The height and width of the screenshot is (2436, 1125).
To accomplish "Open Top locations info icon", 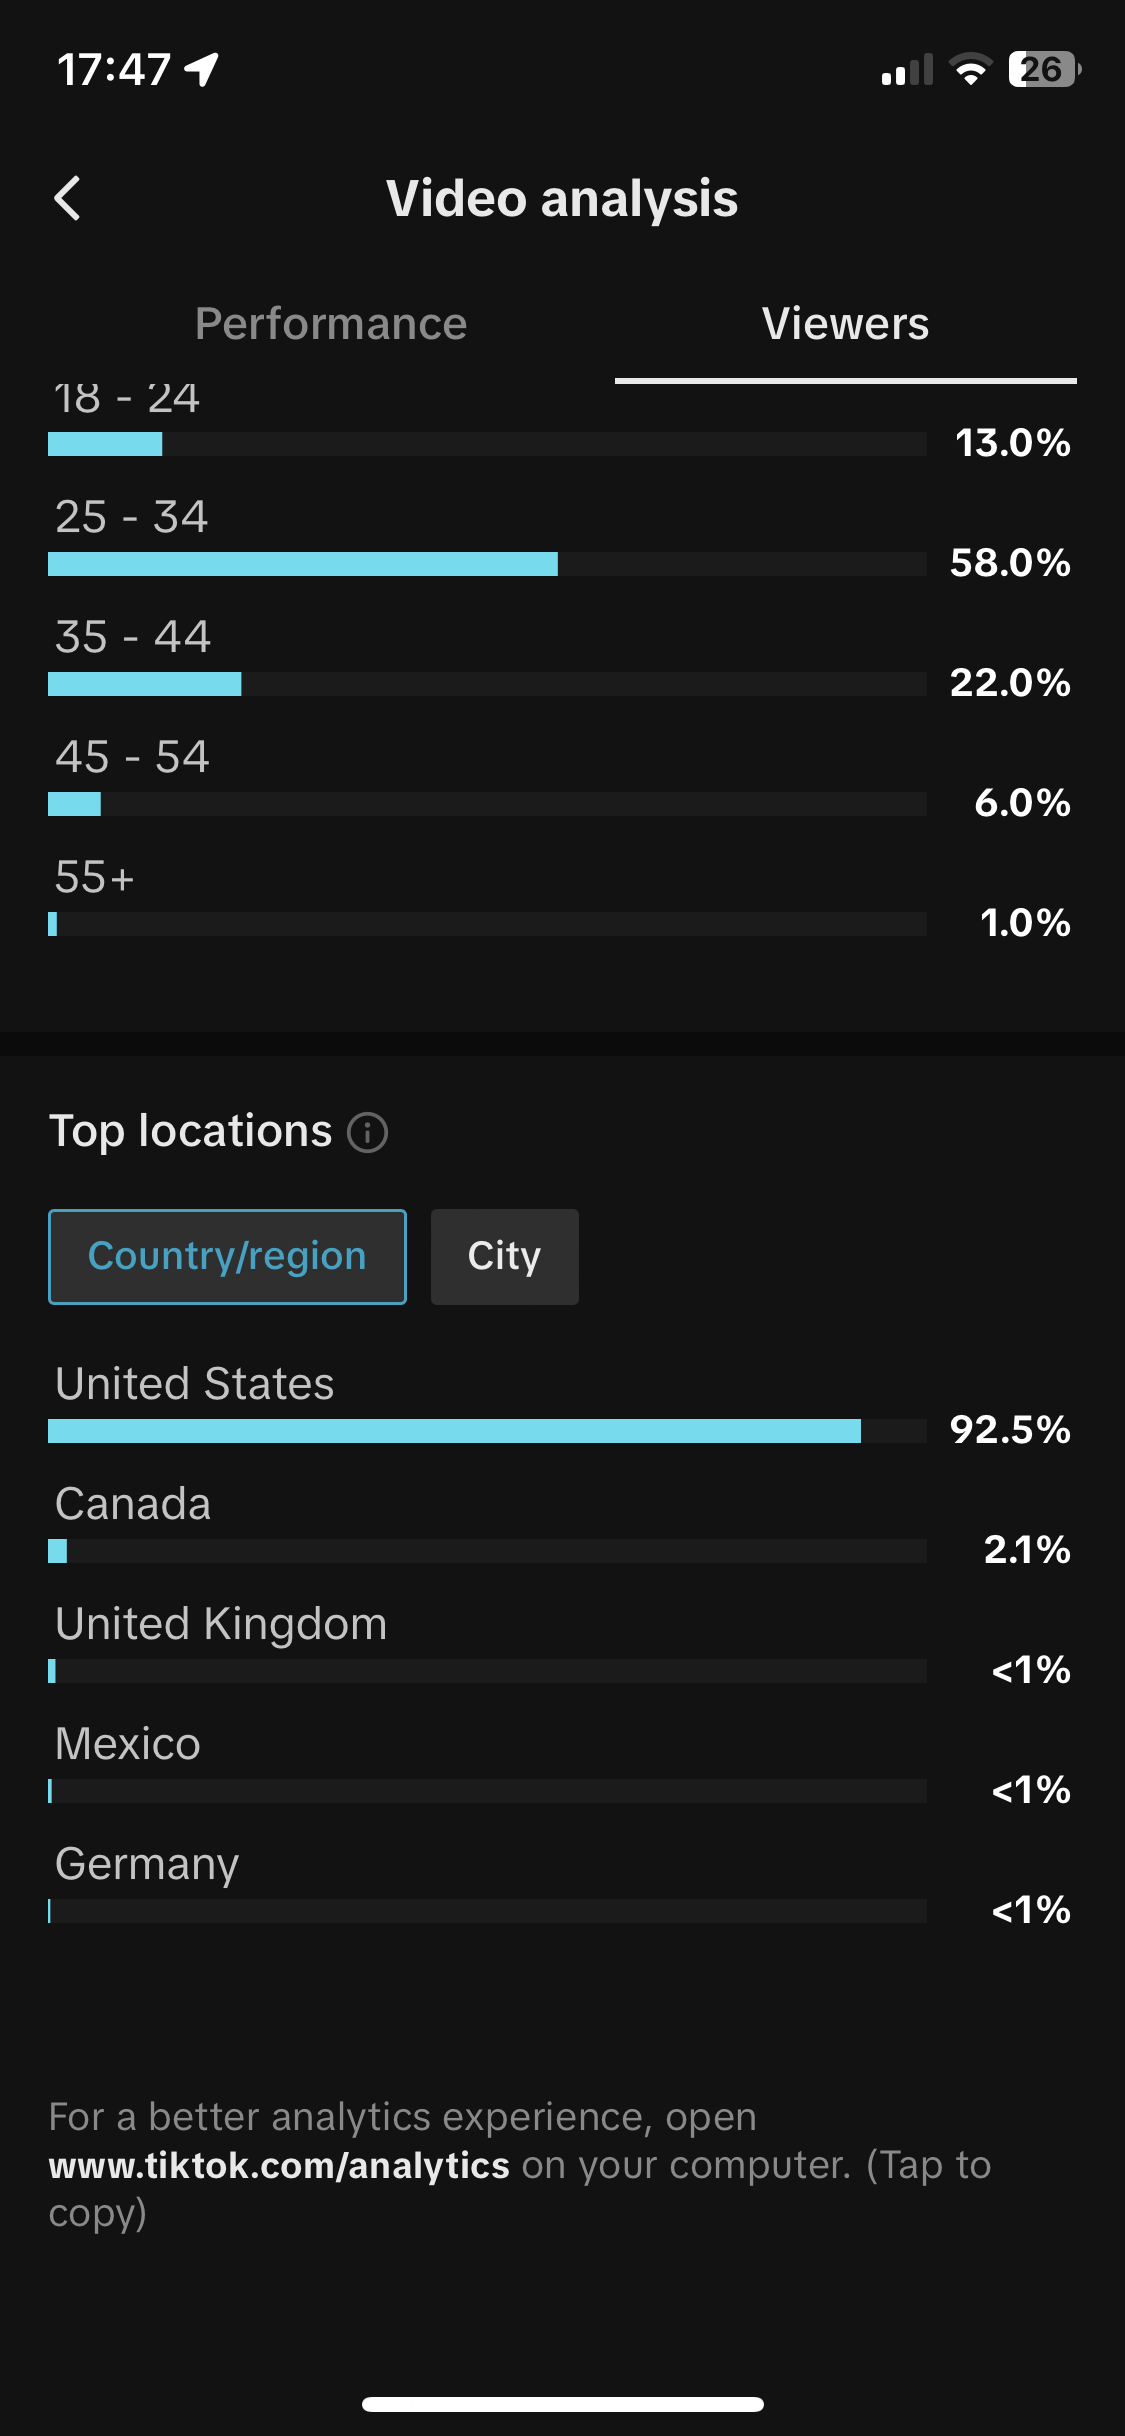I will click(367, 1133).
